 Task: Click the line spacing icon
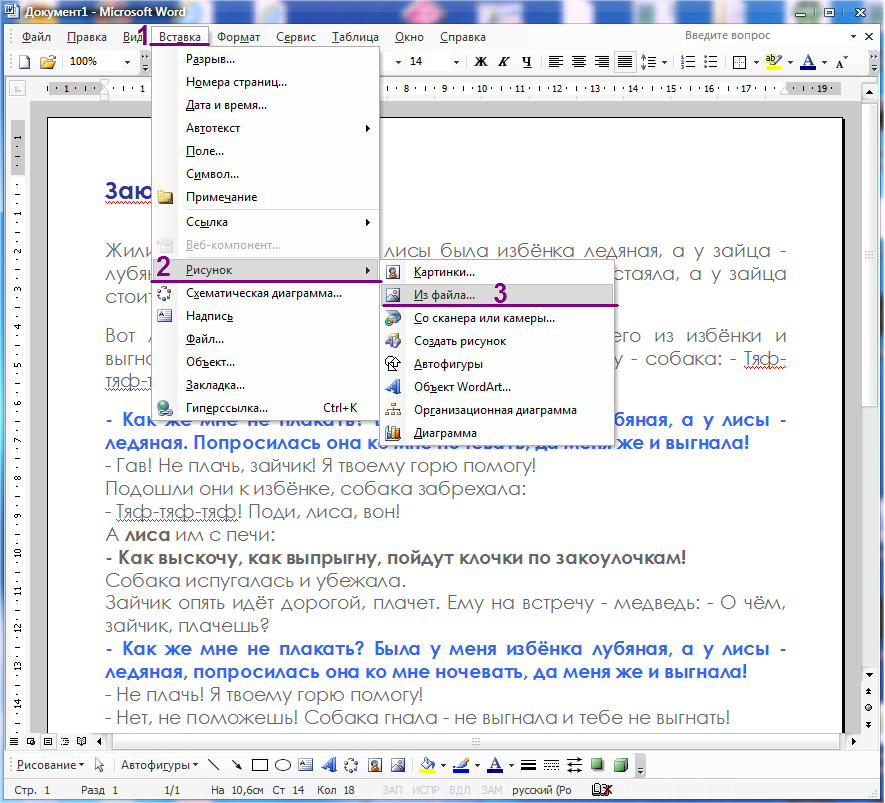(x=649, y=62)
